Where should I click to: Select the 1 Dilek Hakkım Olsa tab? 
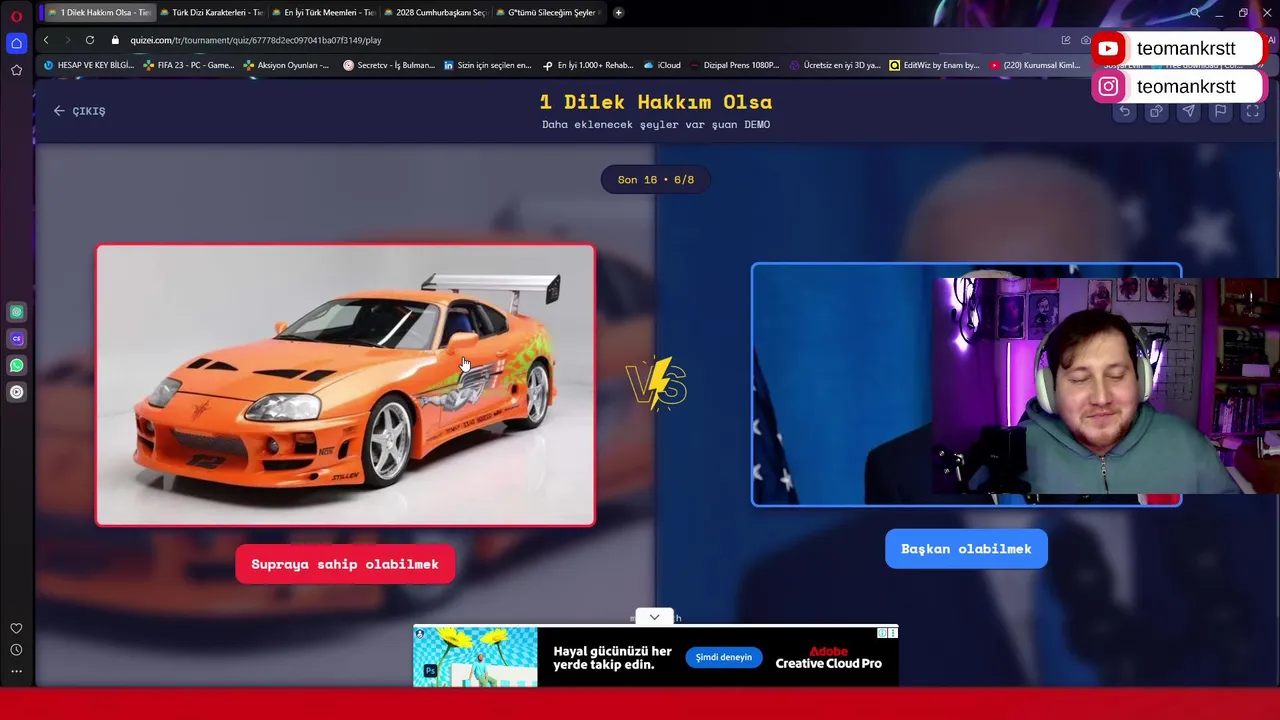click(98, 13)
